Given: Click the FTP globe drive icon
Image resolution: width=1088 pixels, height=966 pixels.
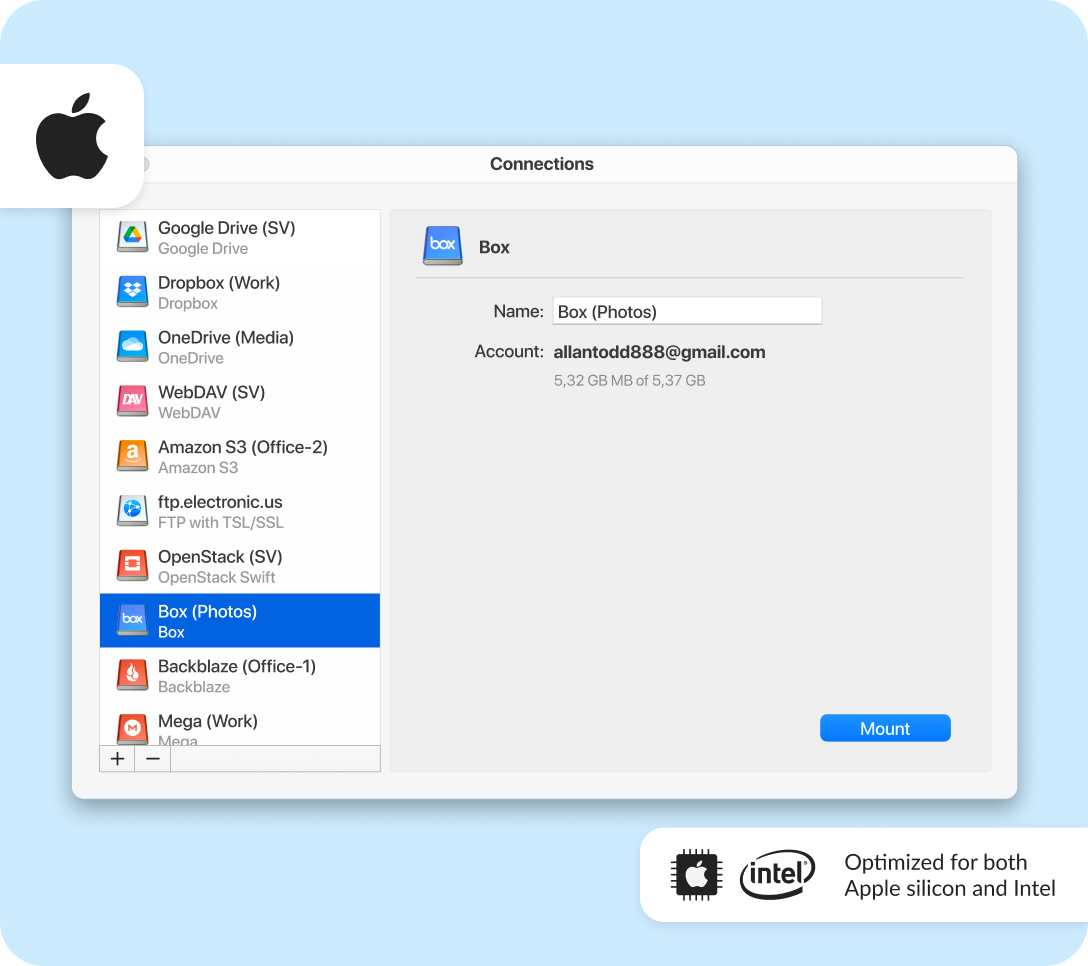Looking at the screenshot, I should coord(132,511).
